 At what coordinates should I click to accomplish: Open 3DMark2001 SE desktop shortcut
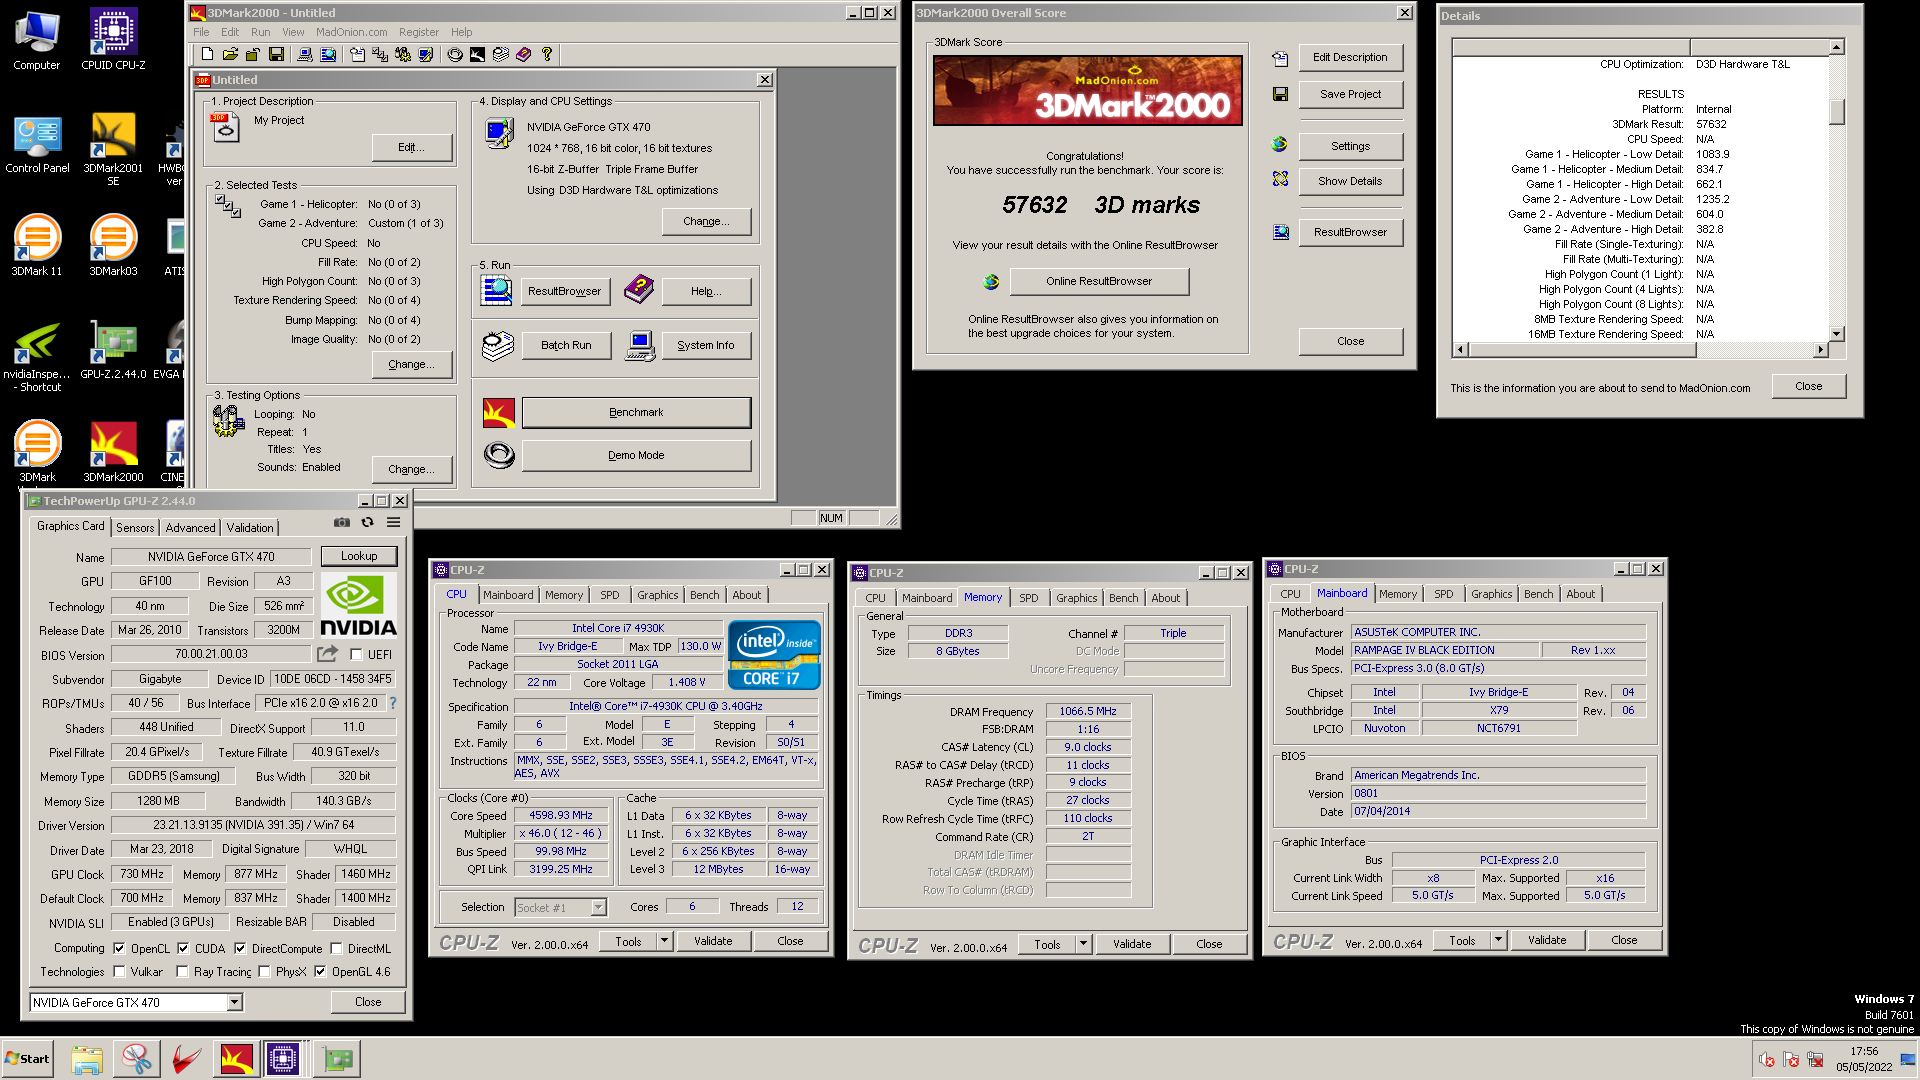[113, 148]
